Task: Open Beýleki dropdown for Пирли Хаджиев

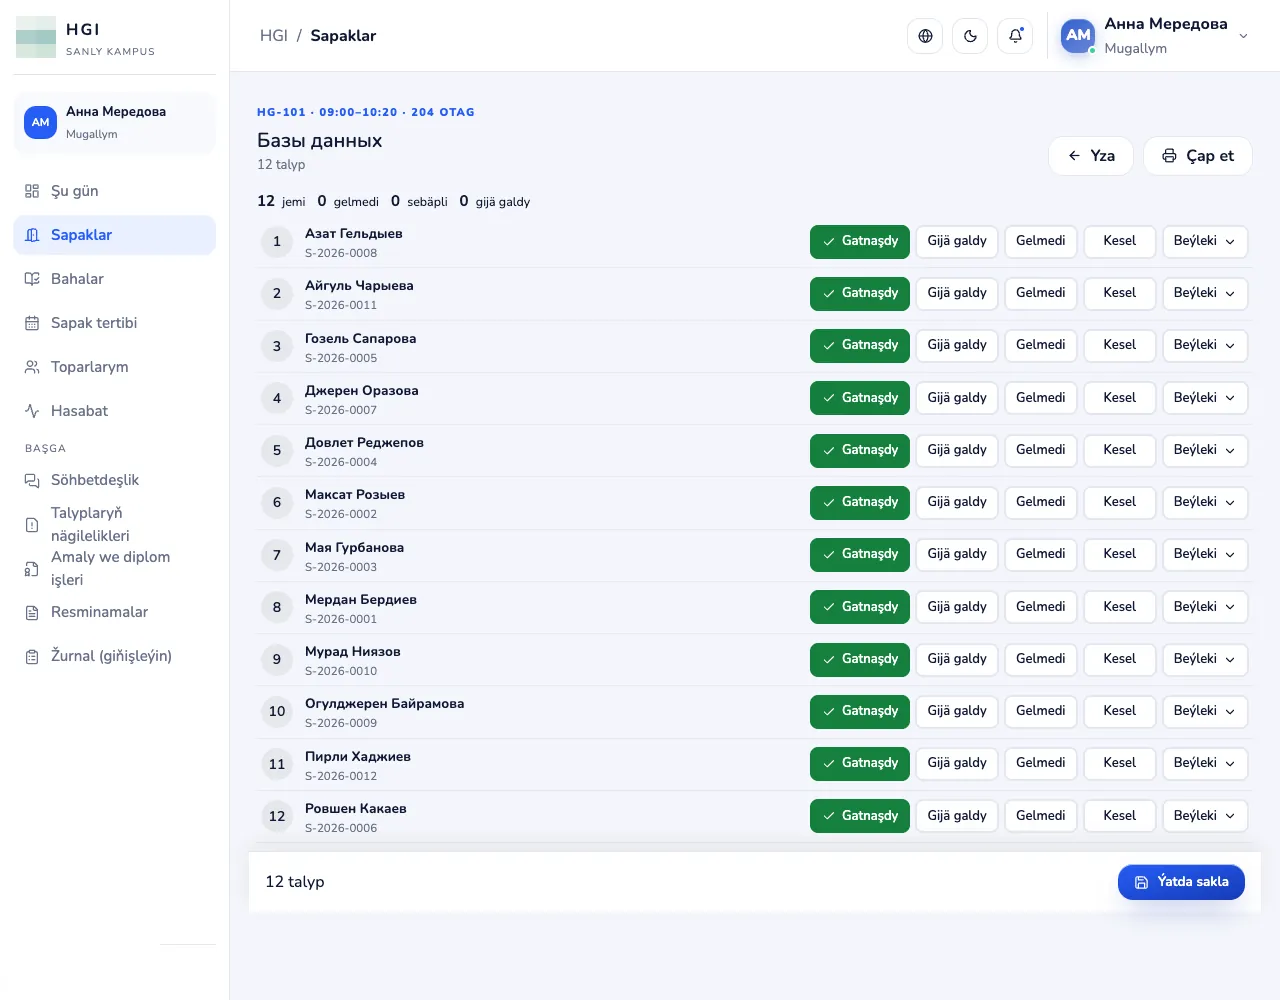Action: pos(1205,763)
